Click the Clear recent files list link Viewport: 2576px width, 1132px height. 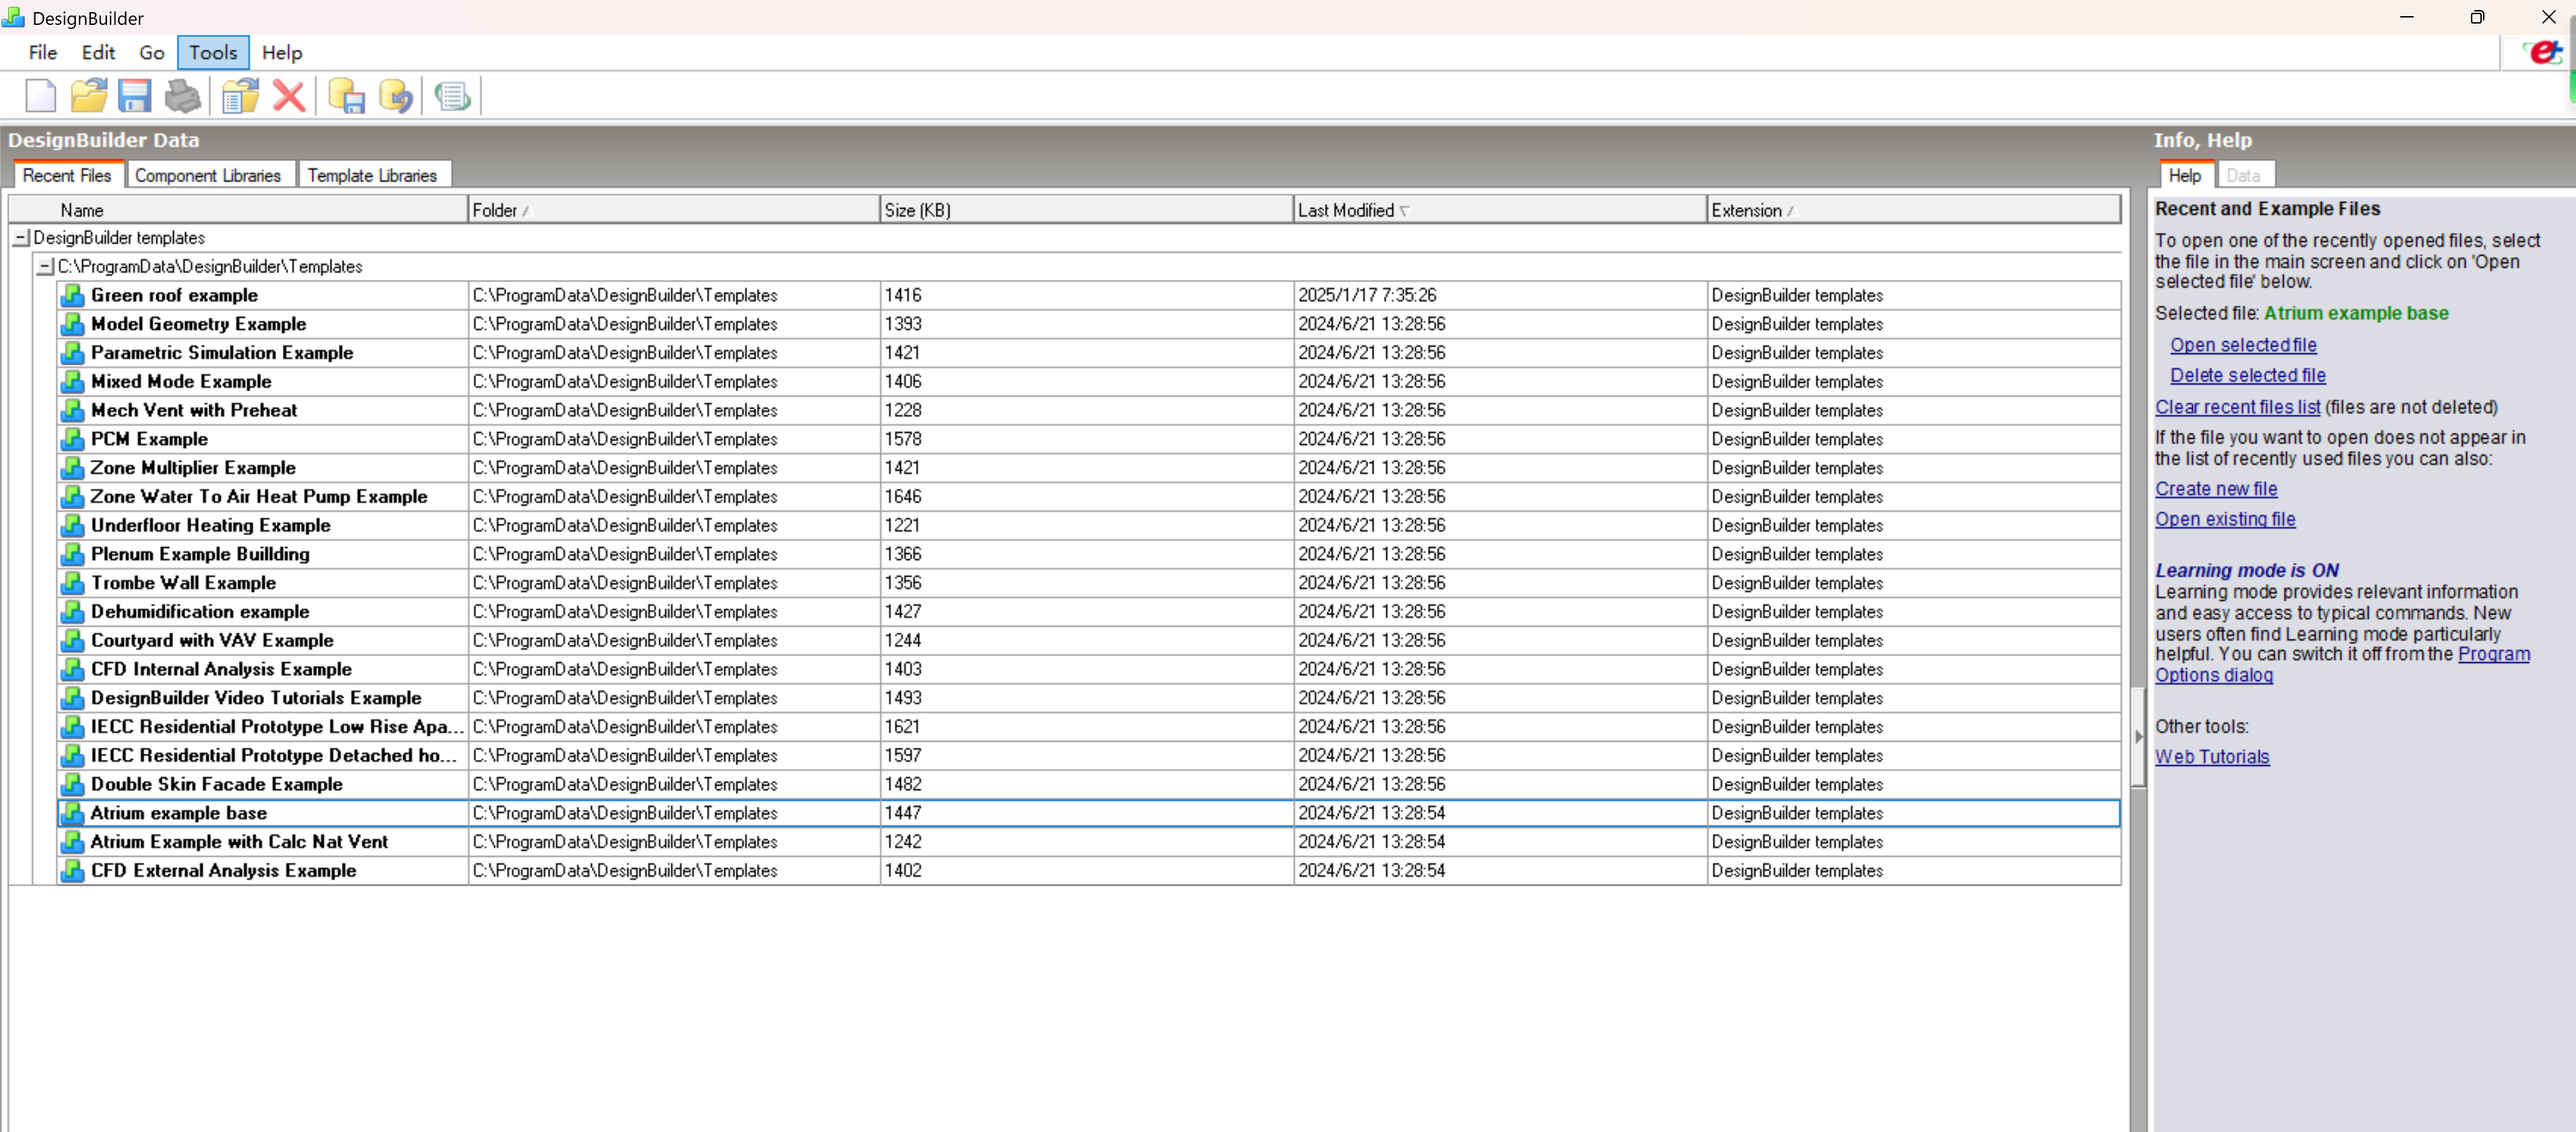[2237, 407]
